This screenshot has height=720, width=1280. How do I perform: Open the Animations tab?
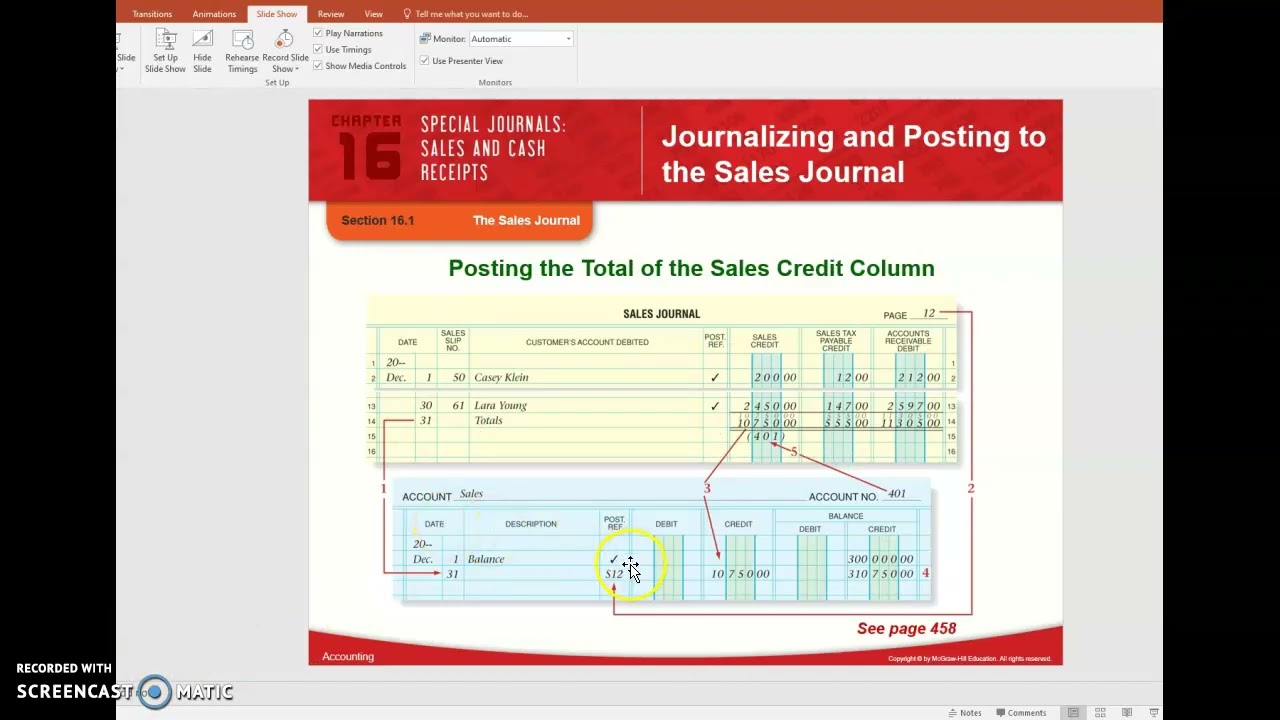coord(214,14)
